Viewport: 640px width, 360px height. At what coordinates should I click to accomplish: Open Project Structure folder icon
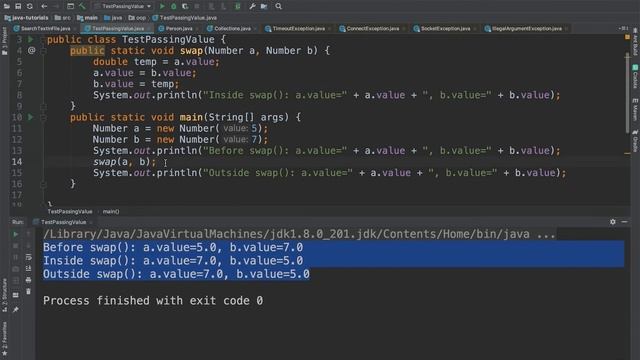(264, 6)
